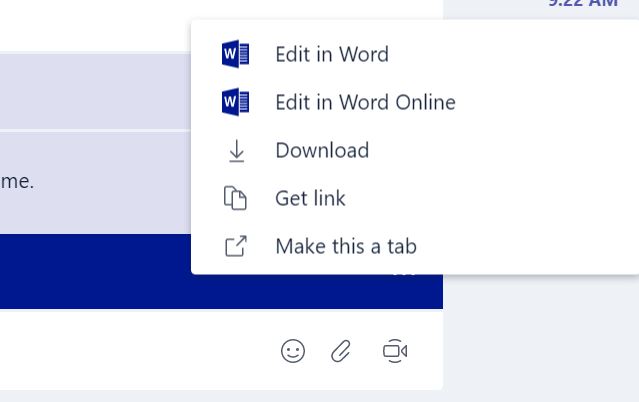Click the pop-out arrow icon for tab

point(236,246)
